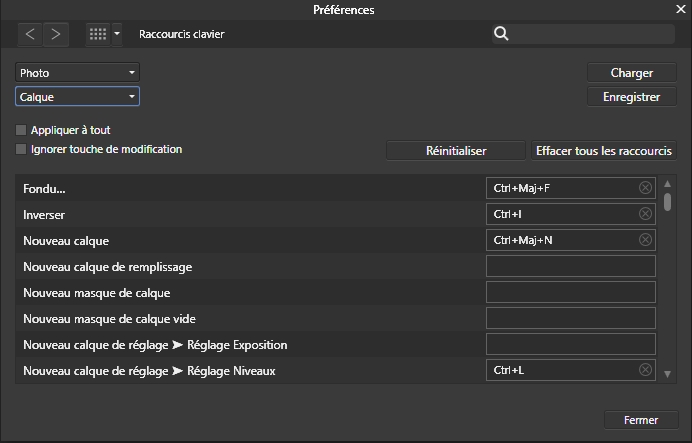The image size is (692, 443).
Task: Toggle Ignorer touche de modification checkbox
Action: [x=21, y=150]
